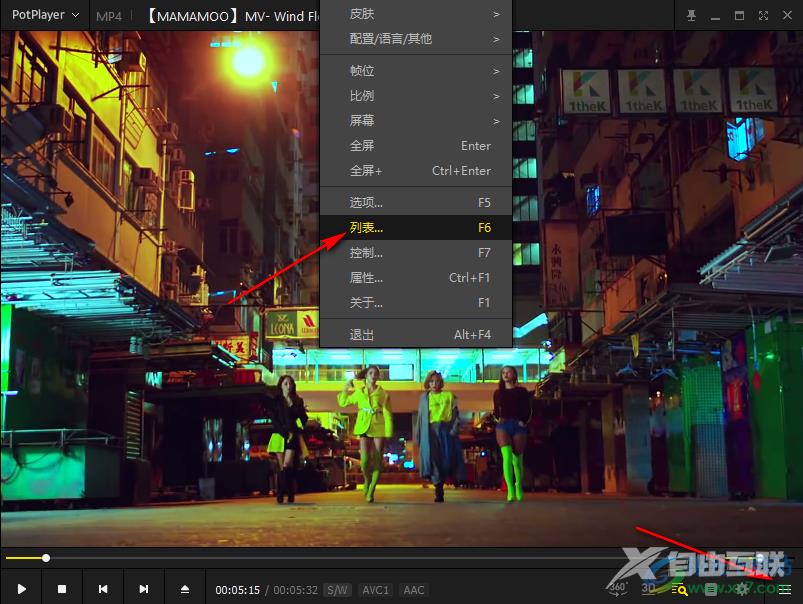803x604 pixels.
Task: Click the MP4 format label
Action: 109,16
